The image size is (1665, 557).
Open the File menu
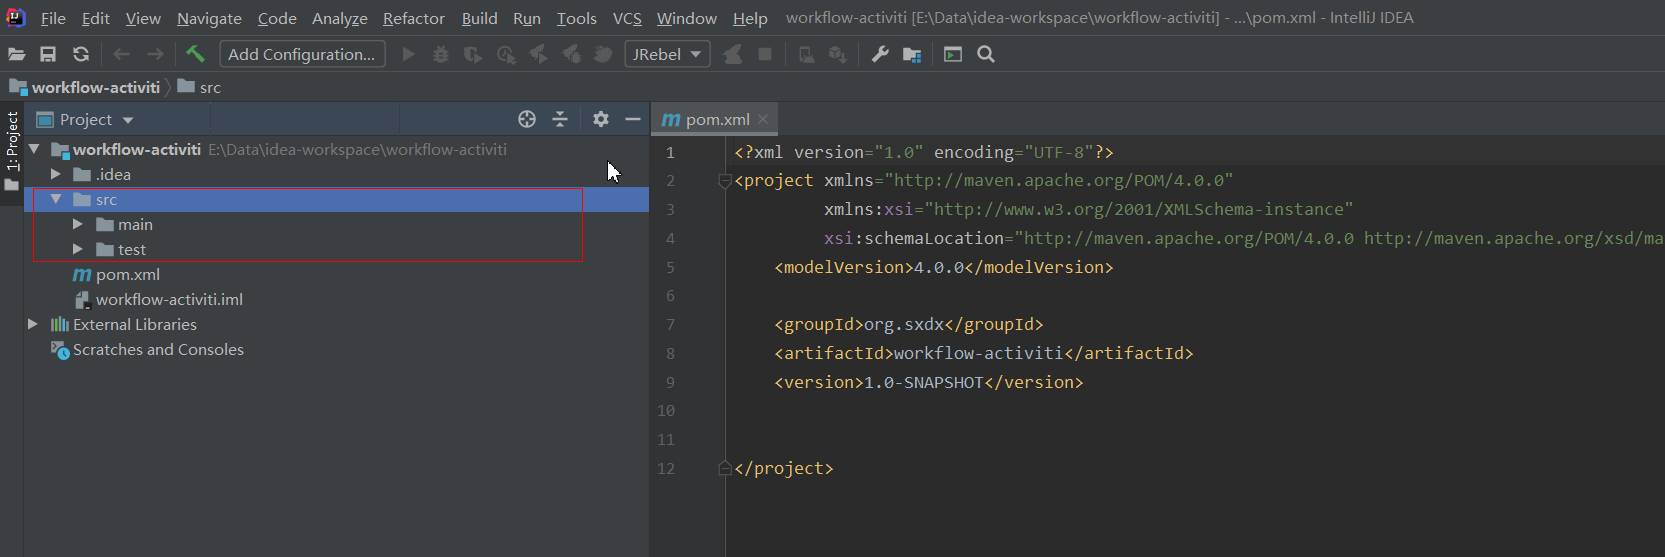tap(53, 18)
